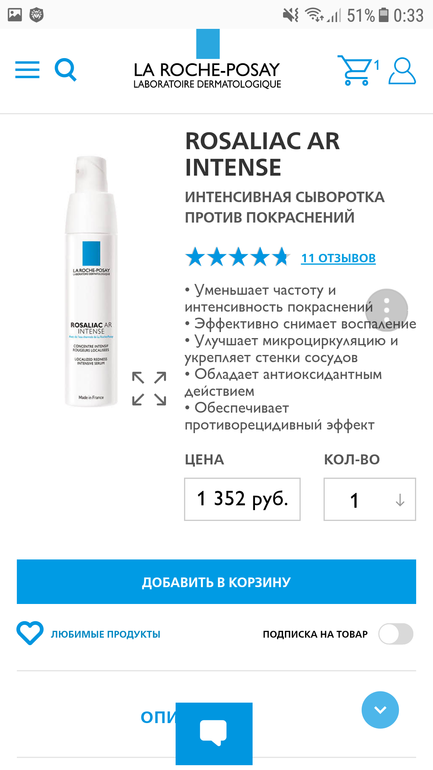
Task: Tap the expand image arrows icon
Action: point(149,388)
